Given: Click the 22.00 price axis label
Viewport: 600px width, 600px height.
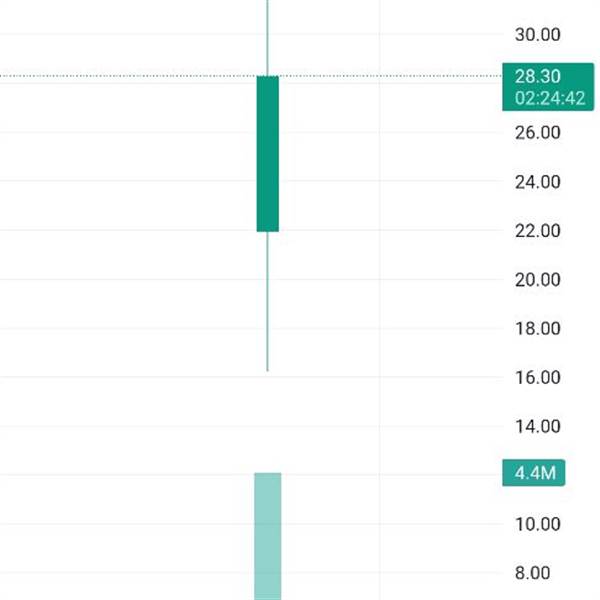Looking at the screenshot, I should click(x=538, y=231).
